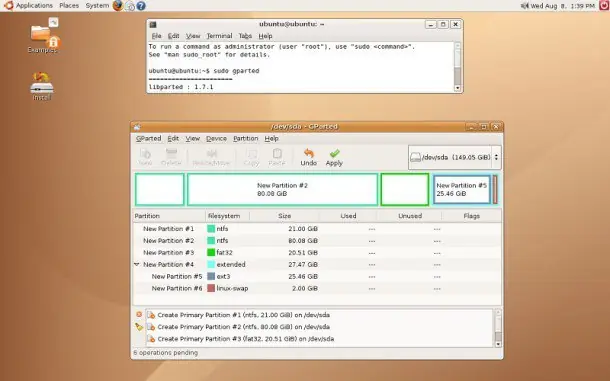Click the volume icon in system tray
The image size is (610, 381).
coord(524,5)
